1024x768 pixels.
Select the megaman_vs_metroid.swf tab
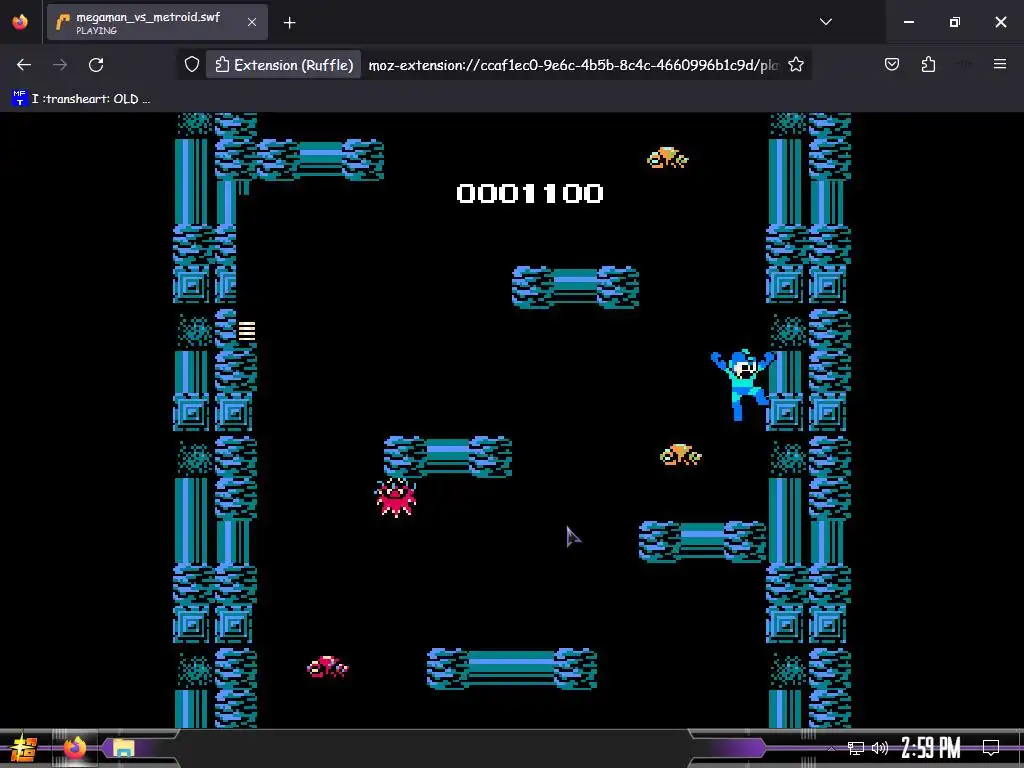click(157, 22)
